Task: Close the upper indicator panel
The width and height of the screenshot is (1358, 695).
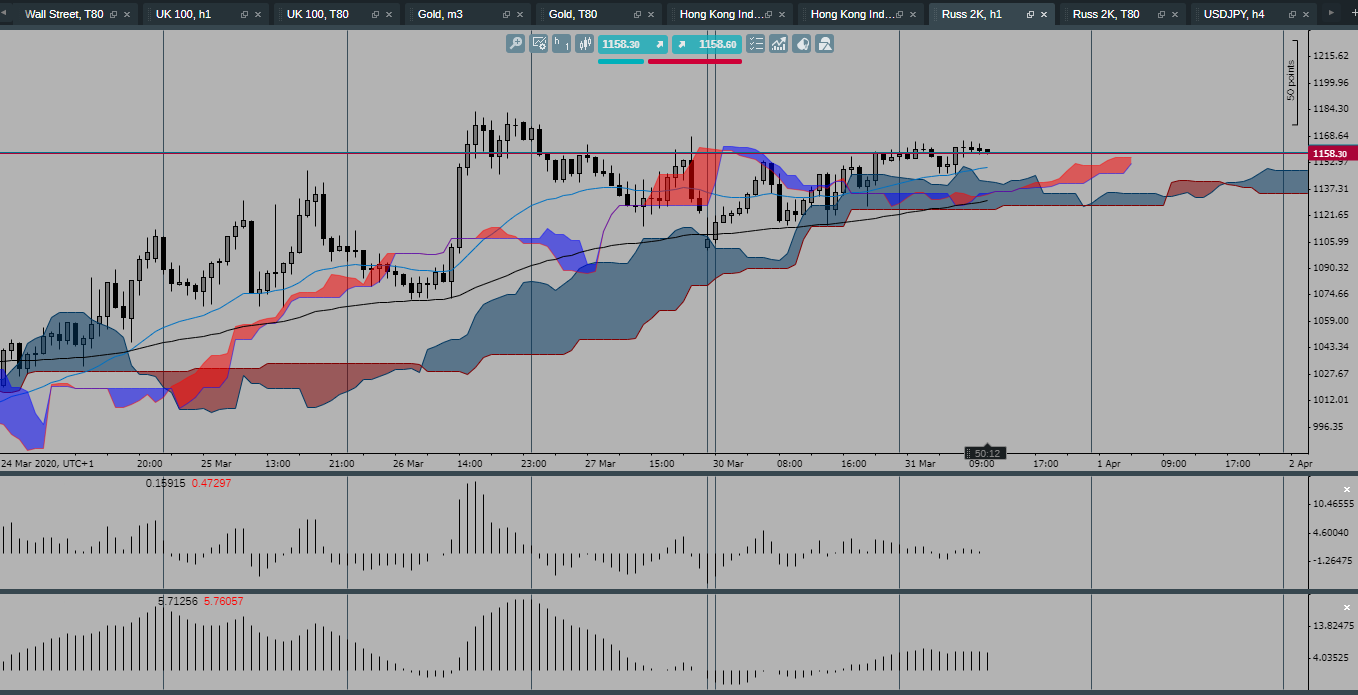Action: pyautogui.click(x=1346, y=489)
